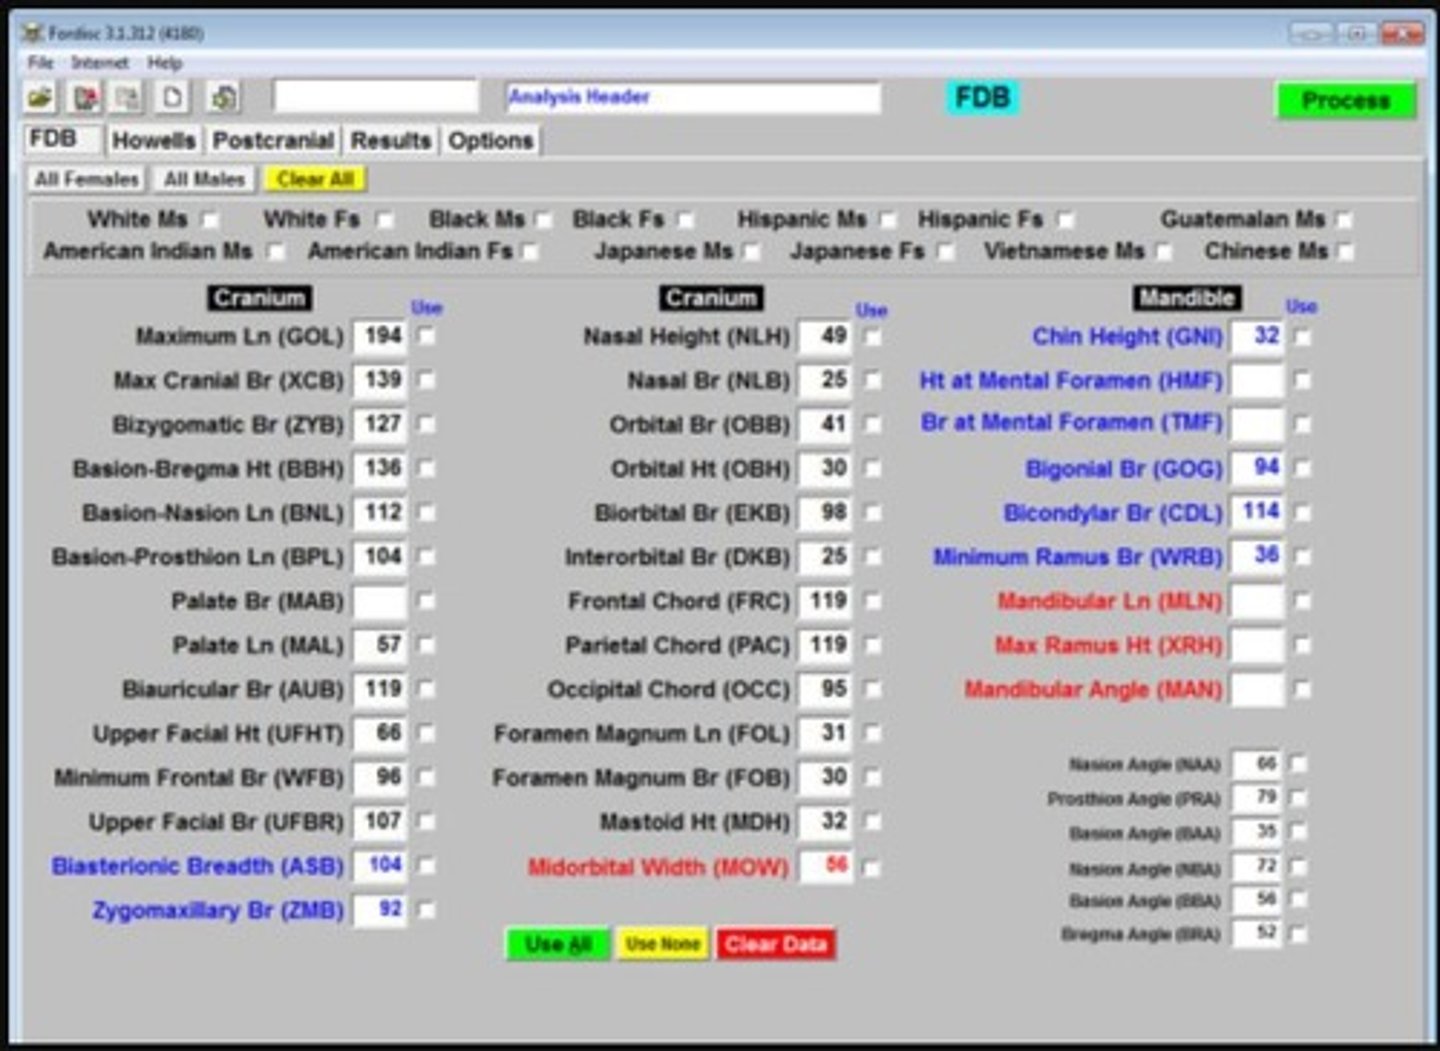The width and height of the screenshot is (1440, 1051).
Task: Click the green save-copy toolbar icon
Action: point(224,98)
